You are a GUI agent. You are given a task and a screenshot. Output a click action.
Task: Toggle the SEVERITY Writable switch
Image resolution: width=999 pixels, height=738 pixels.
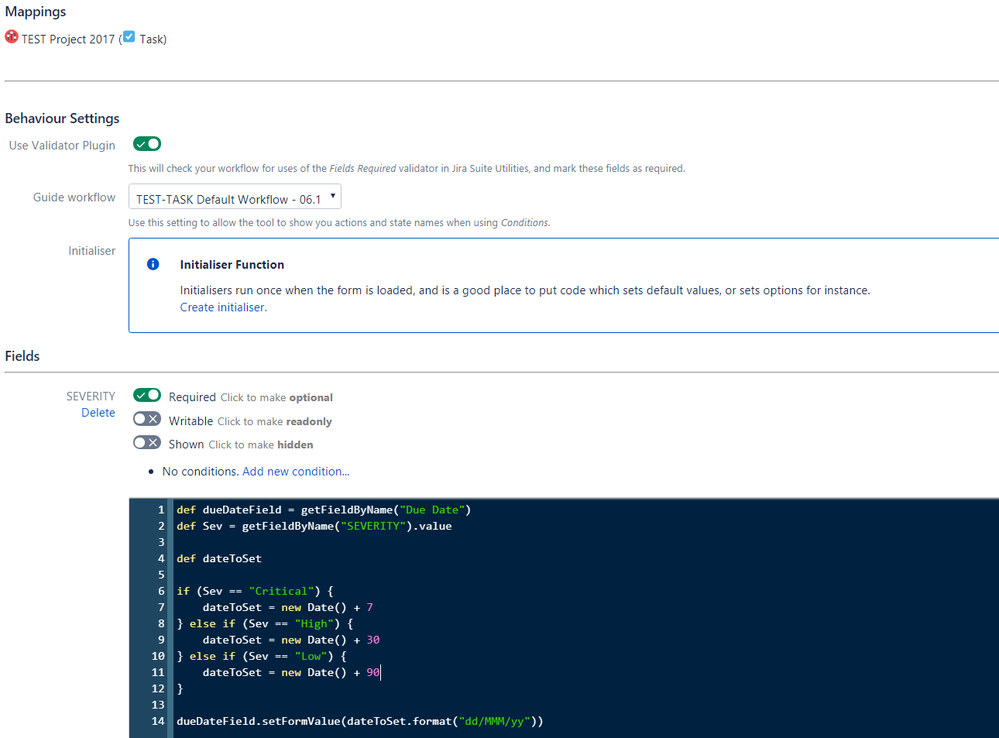(x=147, y=419)
